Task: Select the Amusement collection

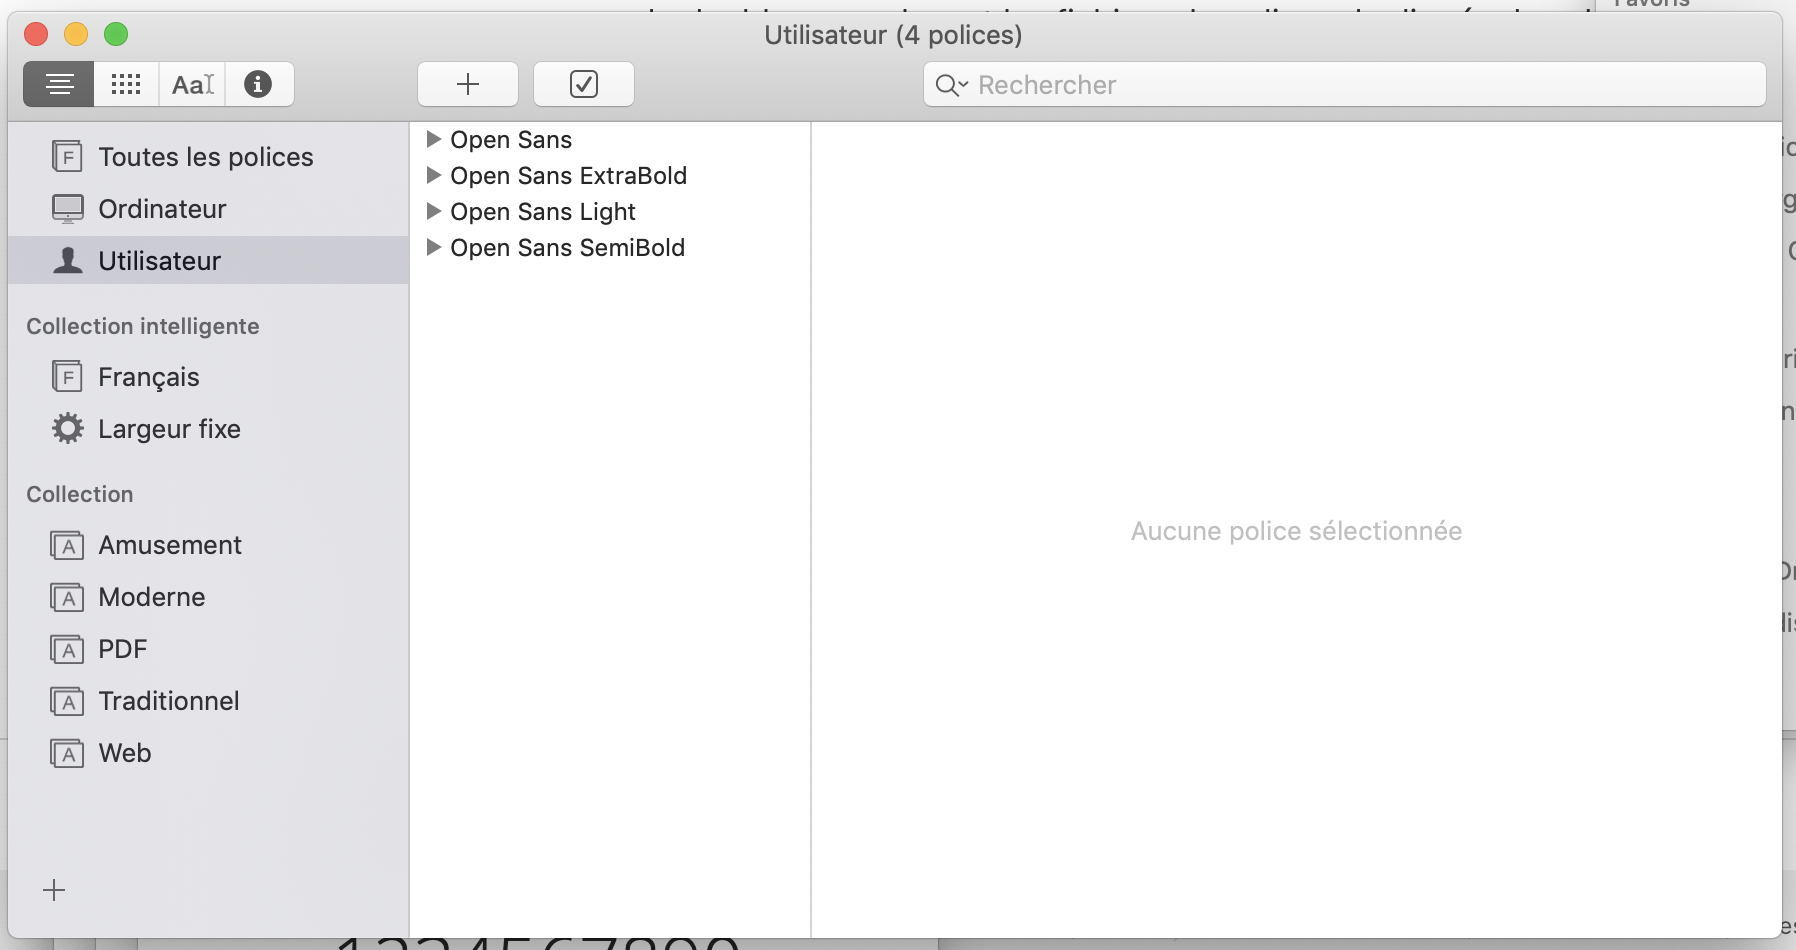Action: [208, 545]
